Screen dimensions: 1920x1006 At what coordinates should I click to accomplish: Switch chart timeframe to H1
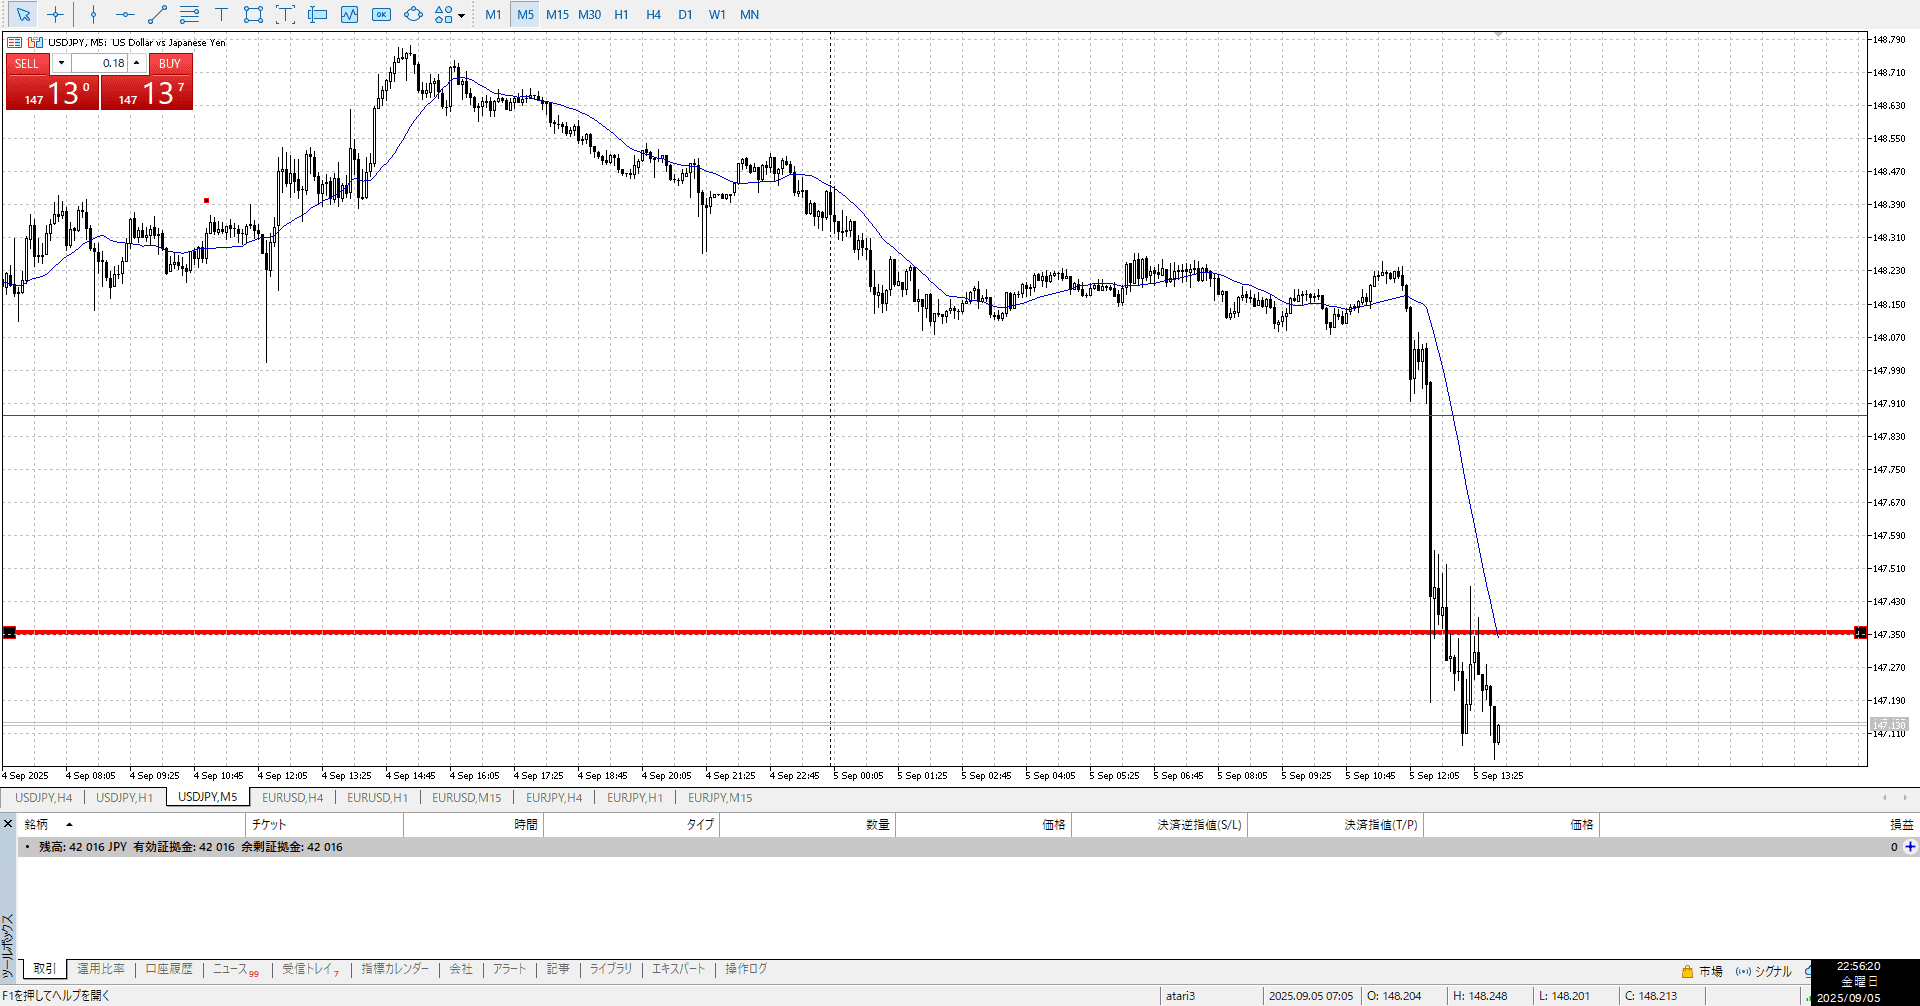tap(621, 15)
